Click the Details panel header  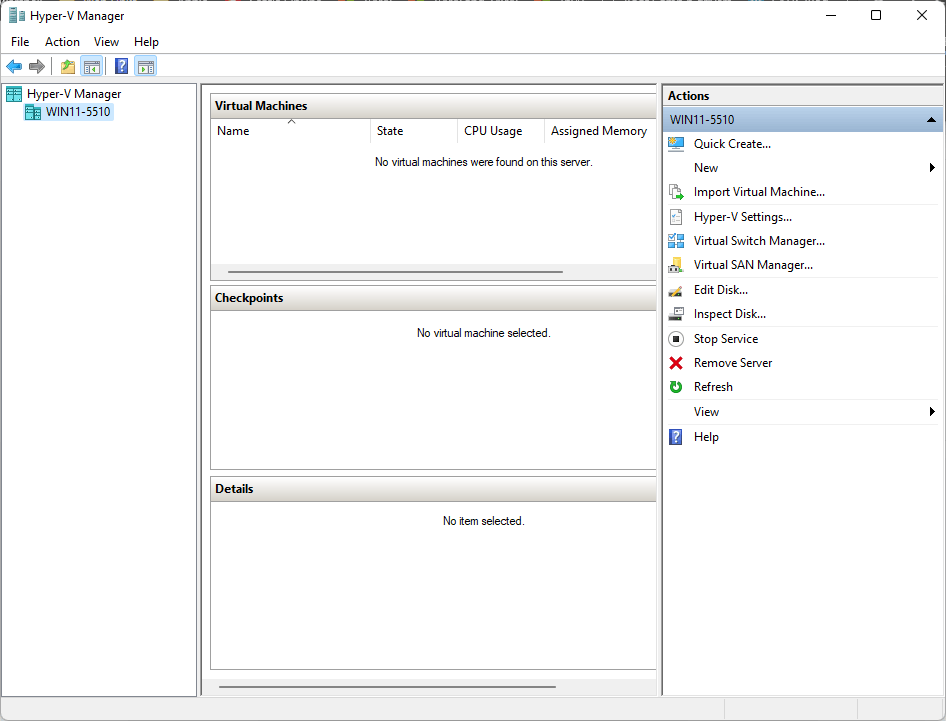click(x=433, y=489)
